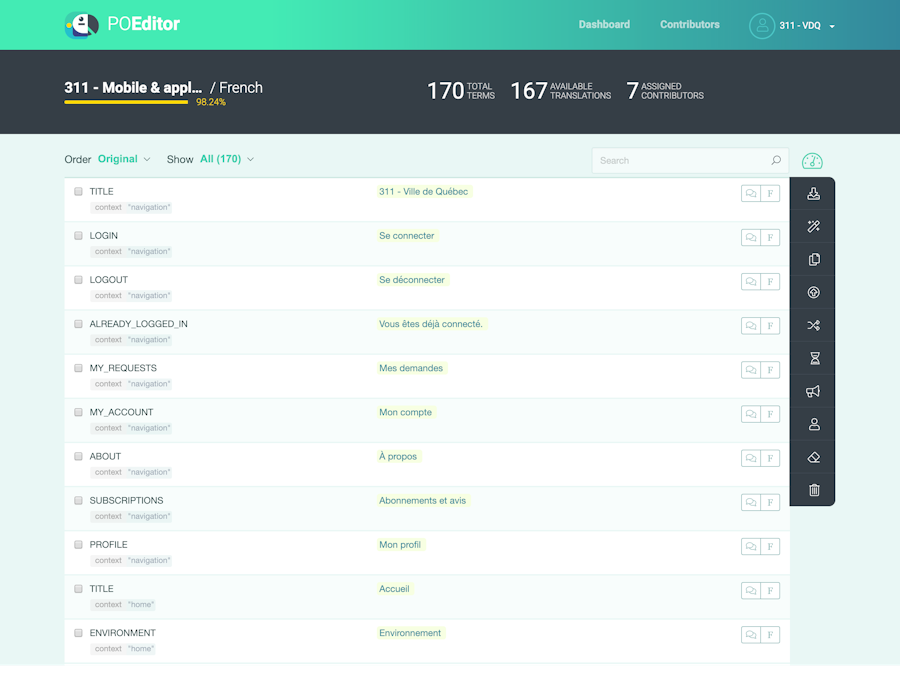Toggle fuzzy F flag on the SUBSCRIPTIONS row

(770, 503)
